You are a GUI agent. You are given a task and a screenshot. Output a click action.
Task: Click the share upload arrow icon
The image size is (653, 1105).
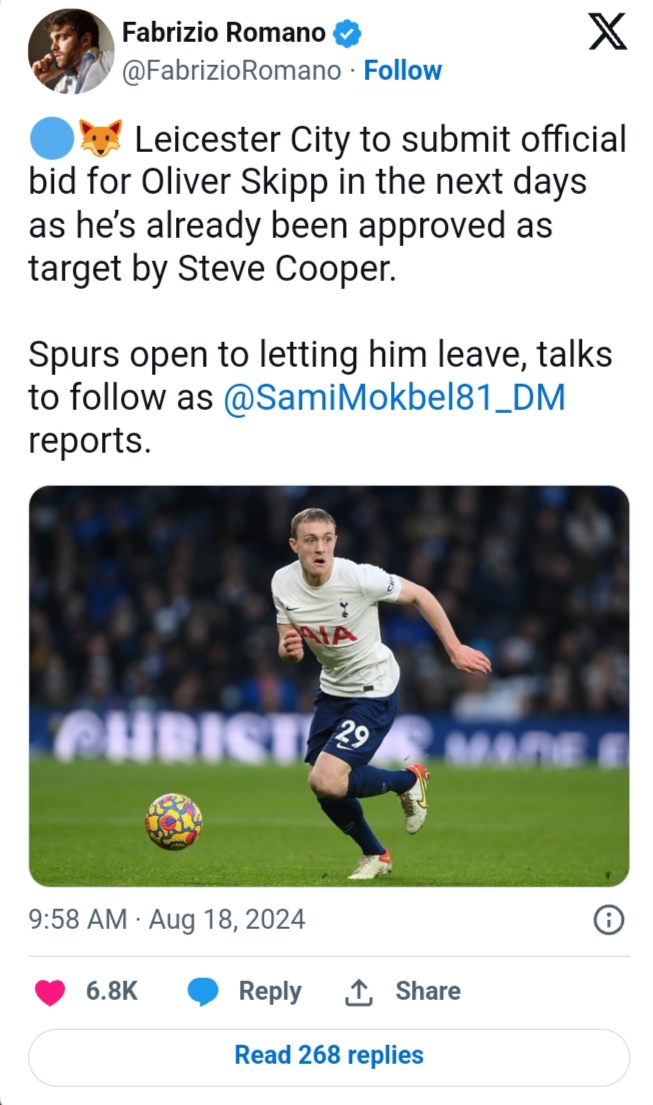coord(357,991)
